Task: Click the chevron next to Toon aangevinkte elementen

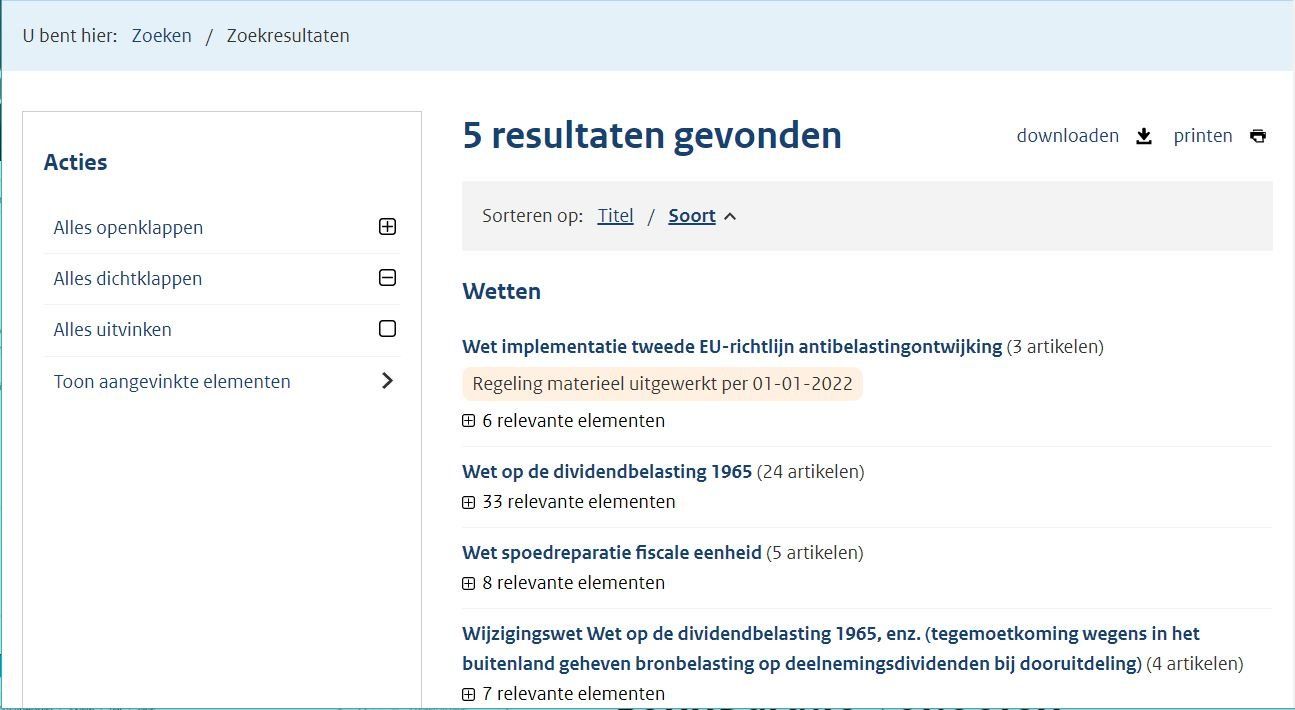Action: click(x=388, y=381)
